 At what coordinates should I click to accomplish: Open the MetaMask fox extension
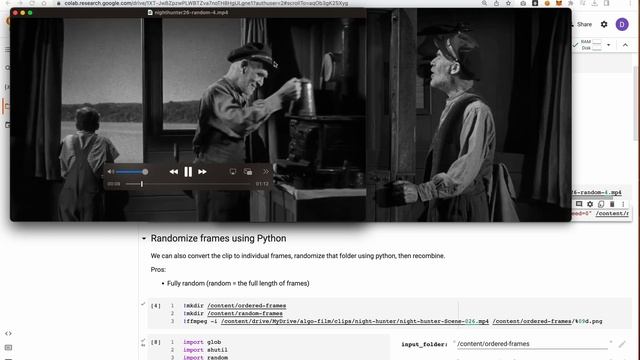pos(559,3)
